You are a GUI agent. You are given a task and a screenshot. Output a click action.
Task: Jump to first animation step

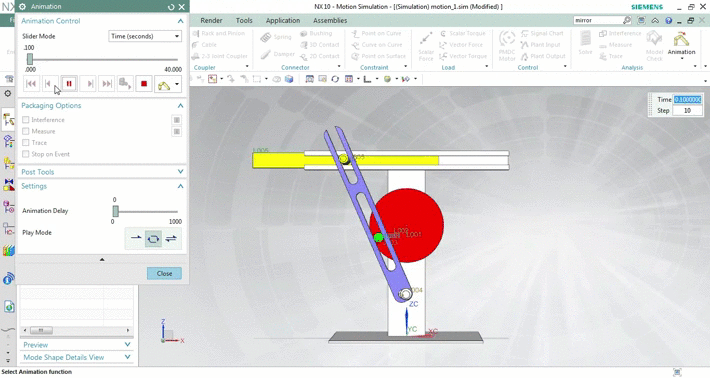click(31, 84)
